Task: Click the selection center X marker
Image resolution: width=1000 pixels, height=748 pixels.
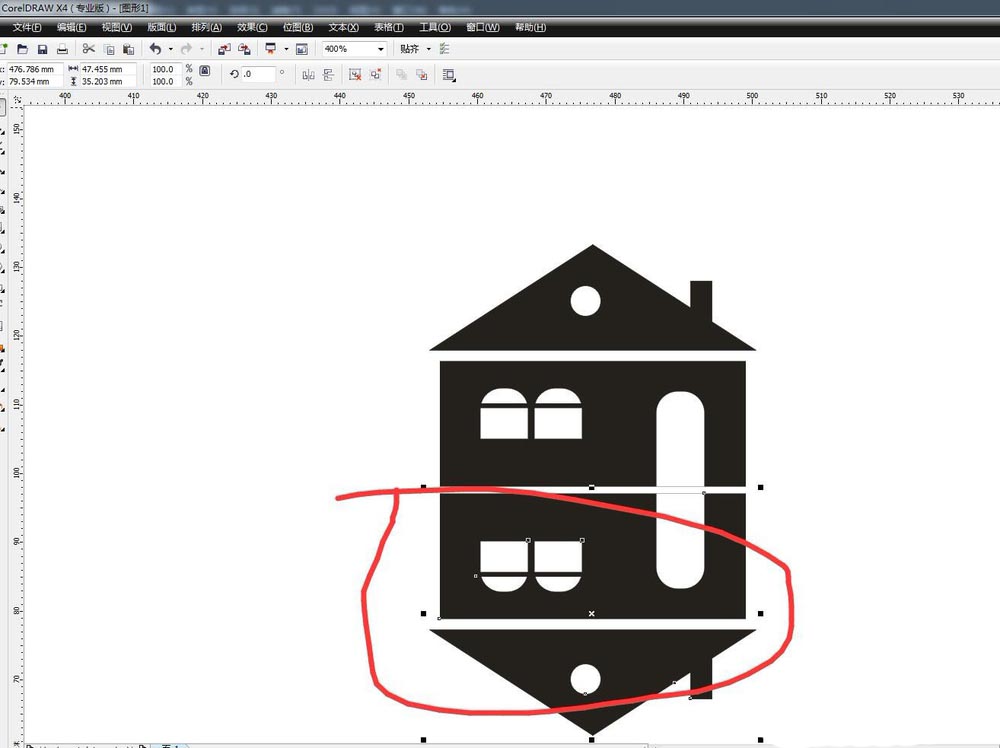Action: click(592, 613)
